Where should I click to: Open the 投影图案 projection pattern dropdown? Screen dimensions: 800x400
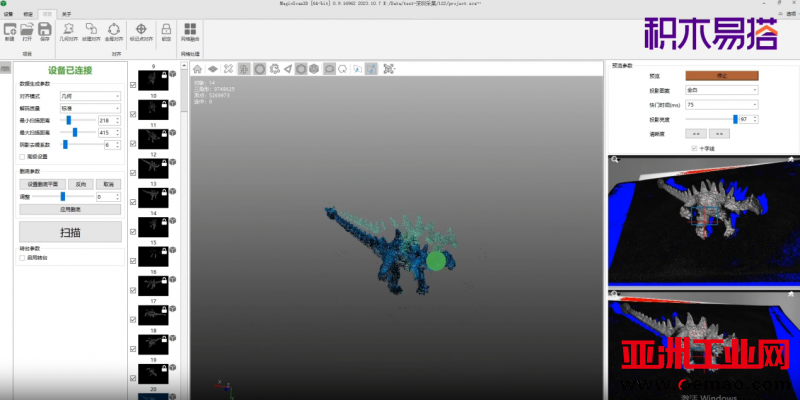click(721, 90)
